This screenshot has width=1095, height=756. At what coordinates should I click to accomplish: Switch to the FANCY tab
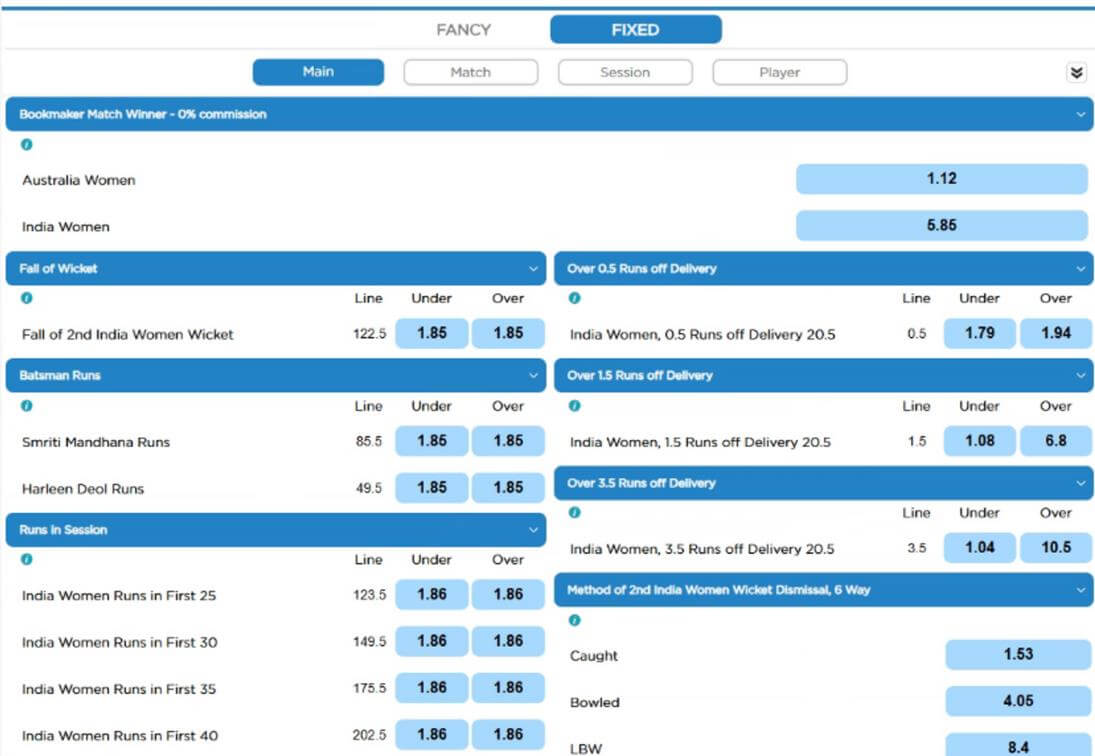pyautogui.click(x=462, y=29)
